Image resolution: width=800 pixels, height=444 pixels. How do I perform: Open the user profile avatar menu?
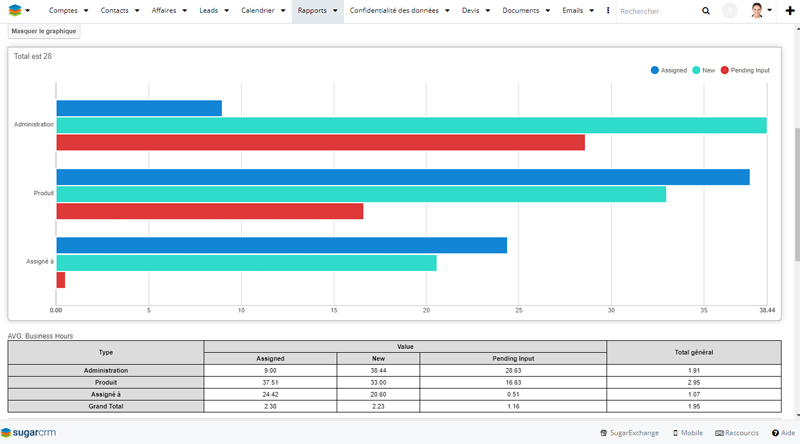click(757, 10)
